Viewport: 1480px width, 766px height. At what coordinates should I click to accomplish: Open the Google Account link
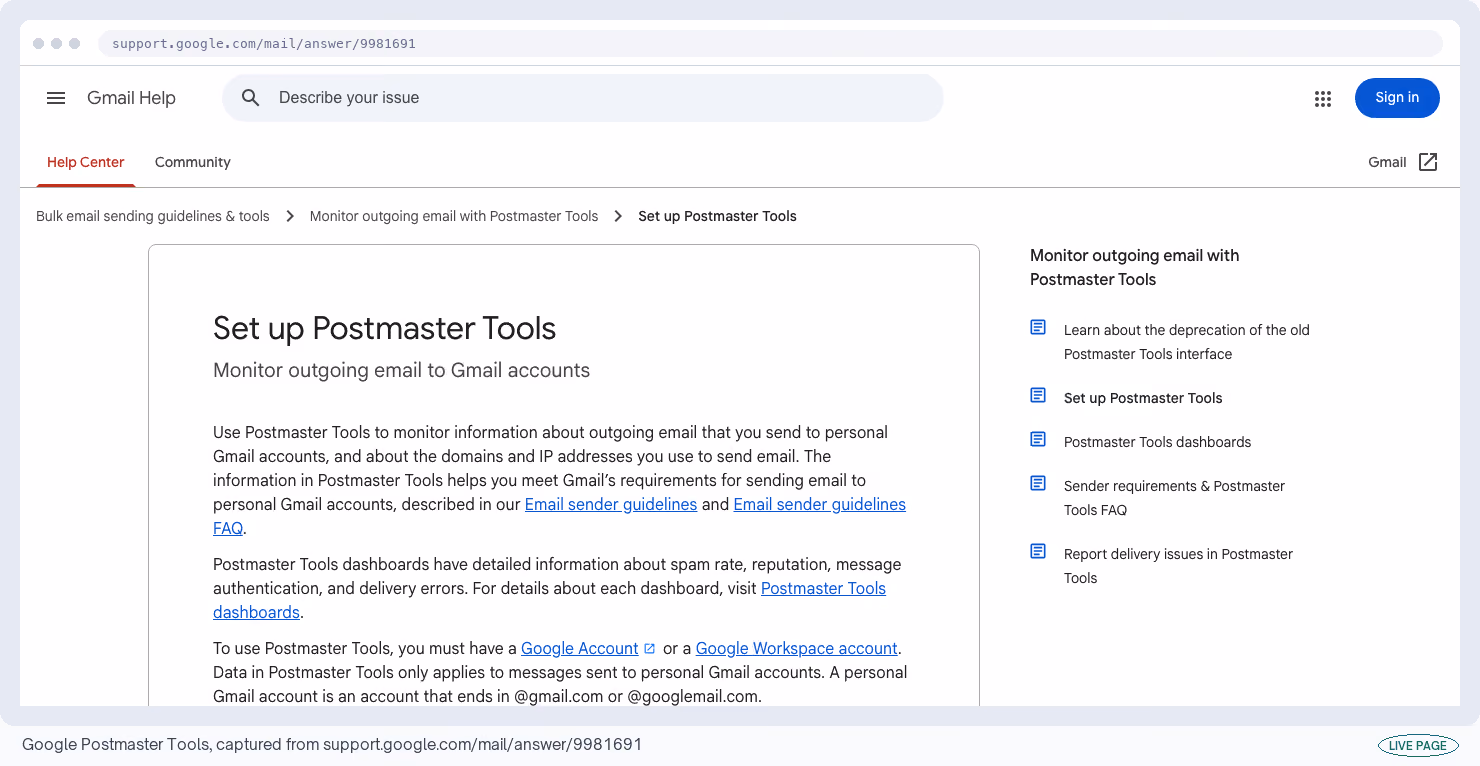point(580,648)
